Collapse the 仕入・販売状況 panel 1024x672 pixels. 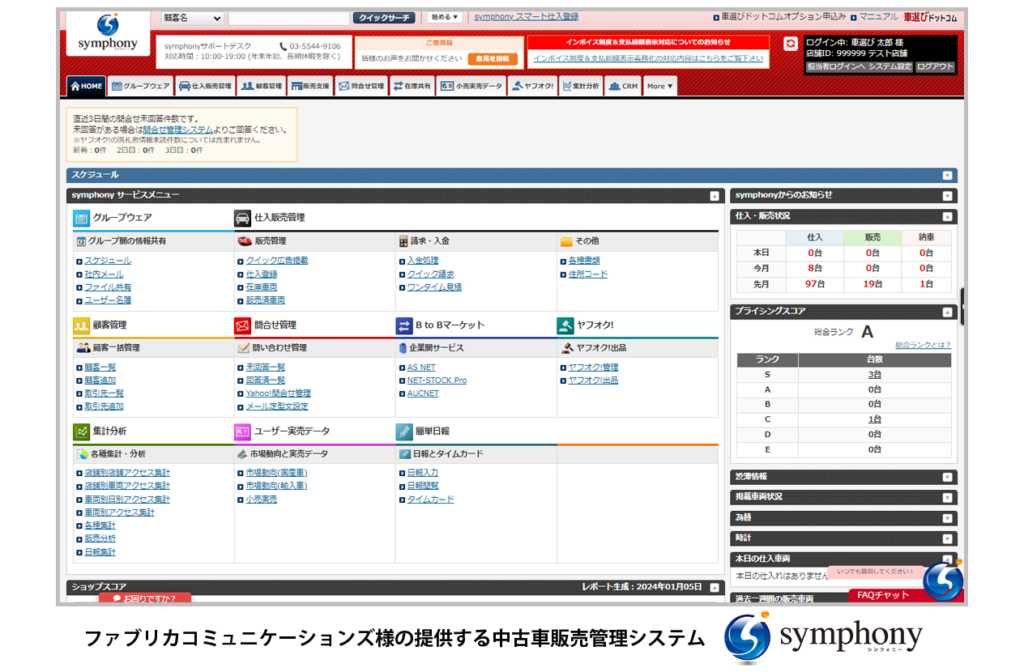(x=947, y=217)
